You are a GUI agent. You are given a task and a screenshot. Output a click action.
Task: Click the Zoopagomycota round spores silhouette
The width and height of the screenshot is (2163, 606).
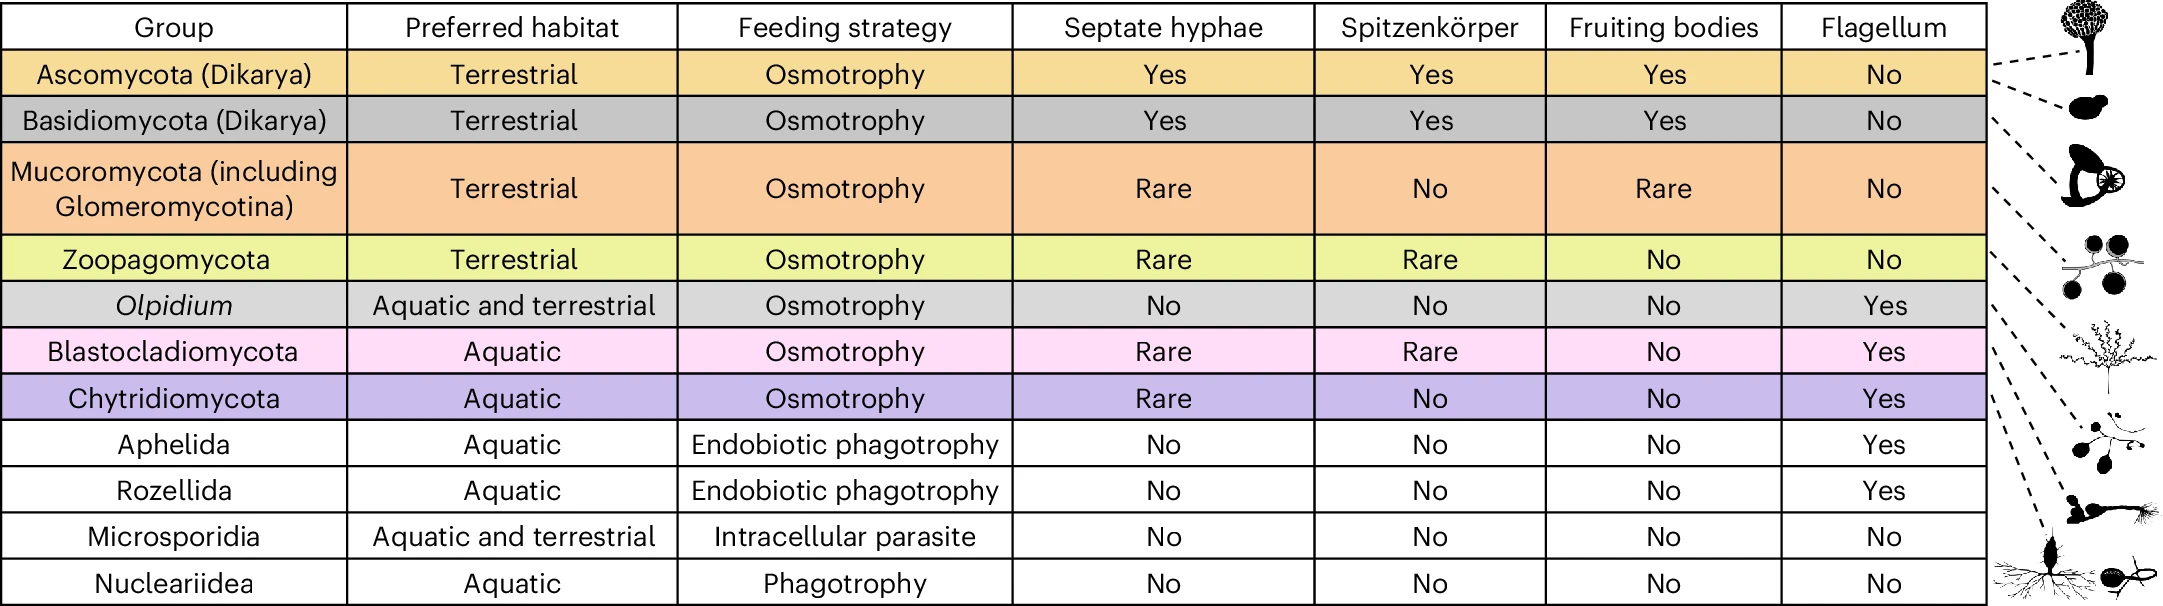click(2100, 265)
